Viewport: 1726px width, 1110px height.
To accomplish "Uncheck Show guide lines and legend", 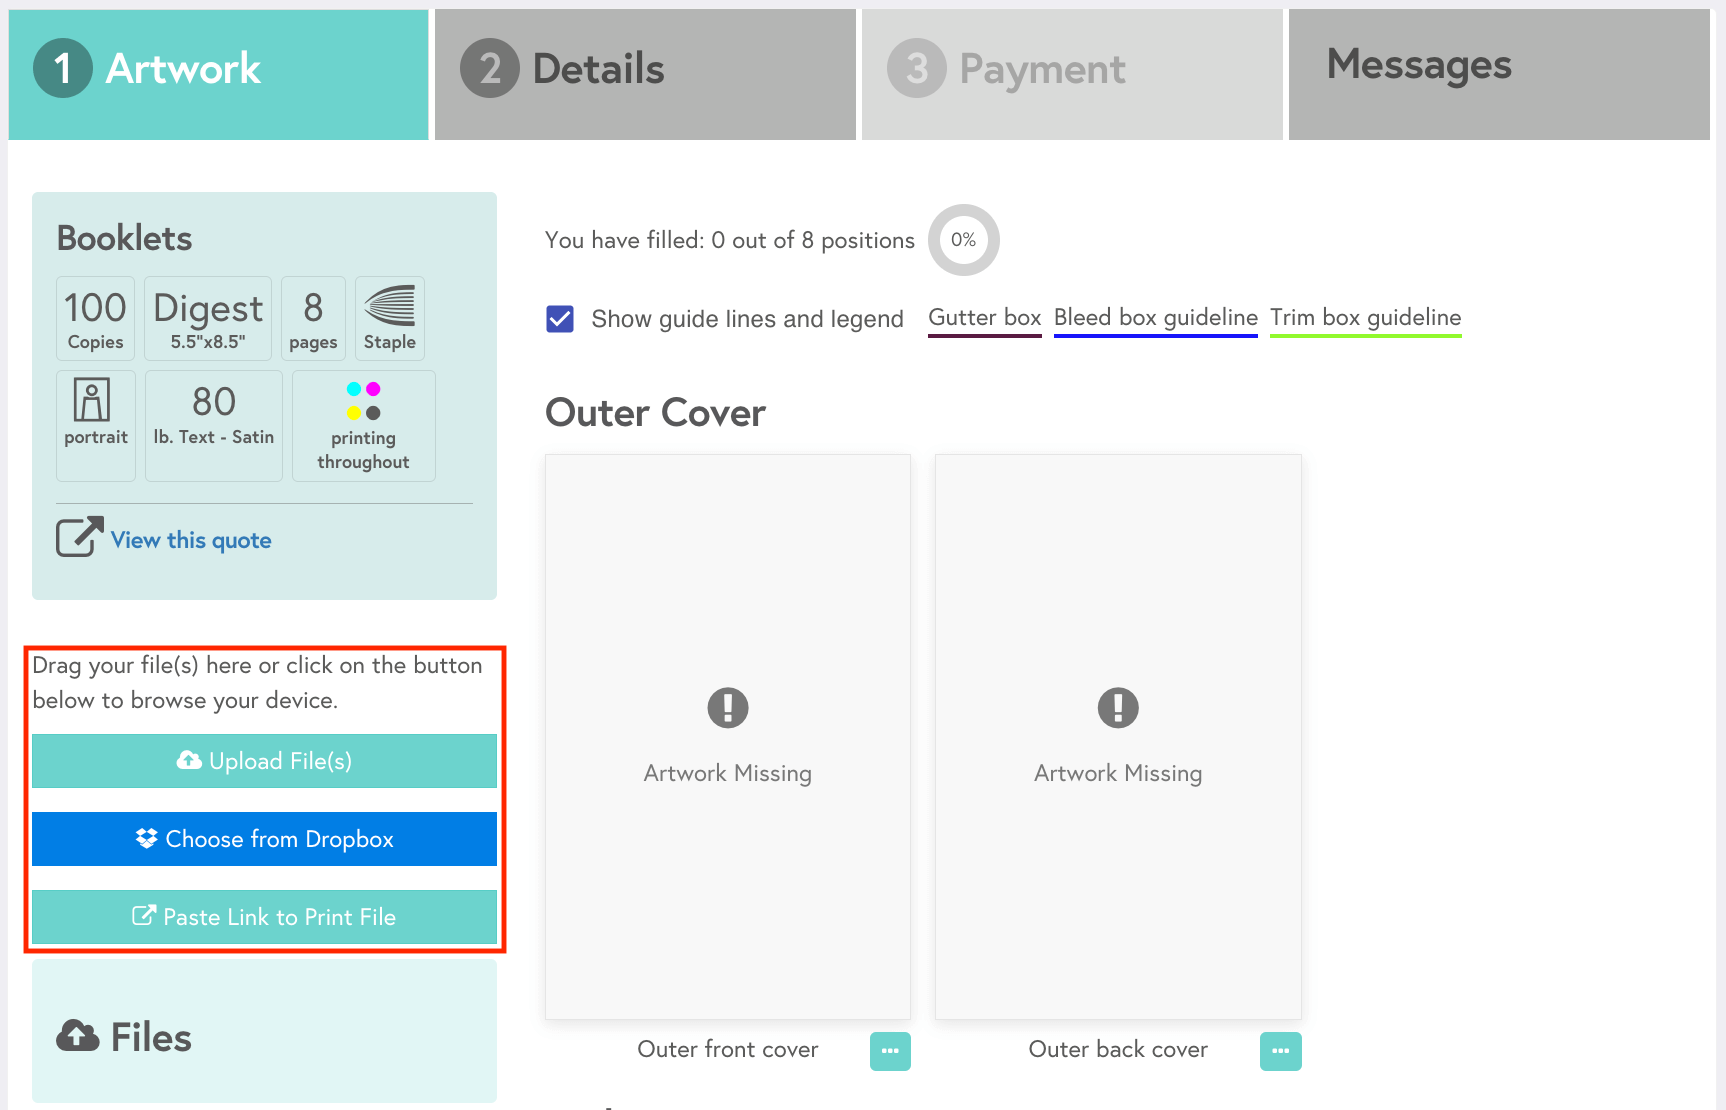I will coord(560,319).
